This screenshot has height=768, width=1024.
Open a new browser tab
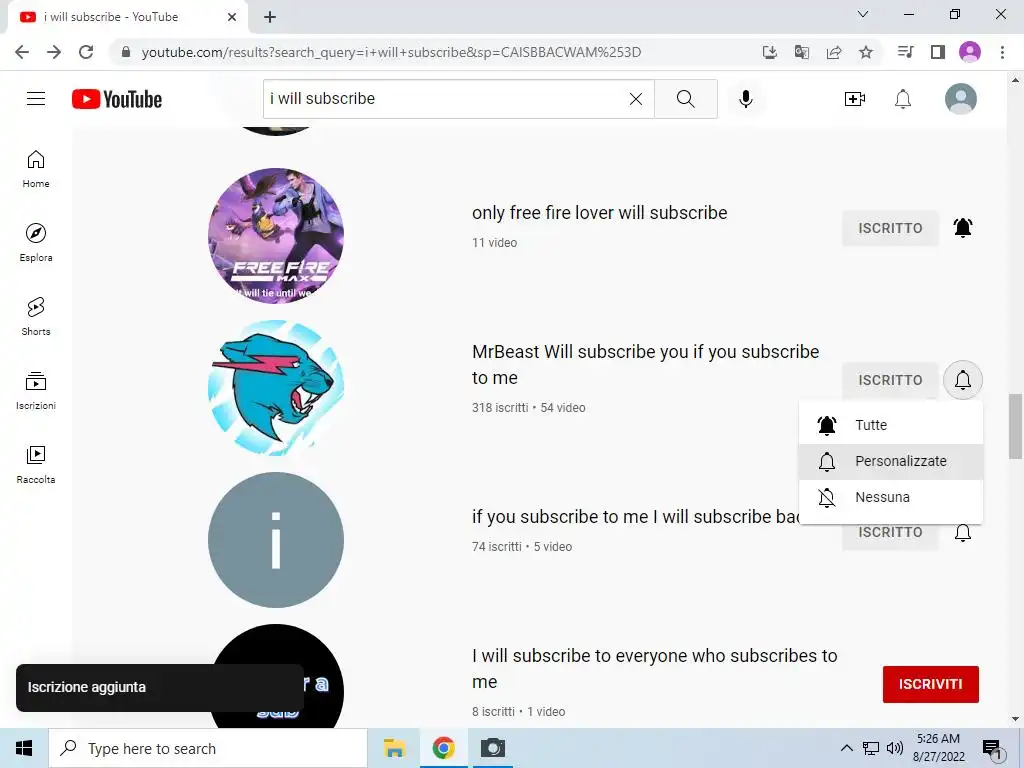(x=270, y=17)
